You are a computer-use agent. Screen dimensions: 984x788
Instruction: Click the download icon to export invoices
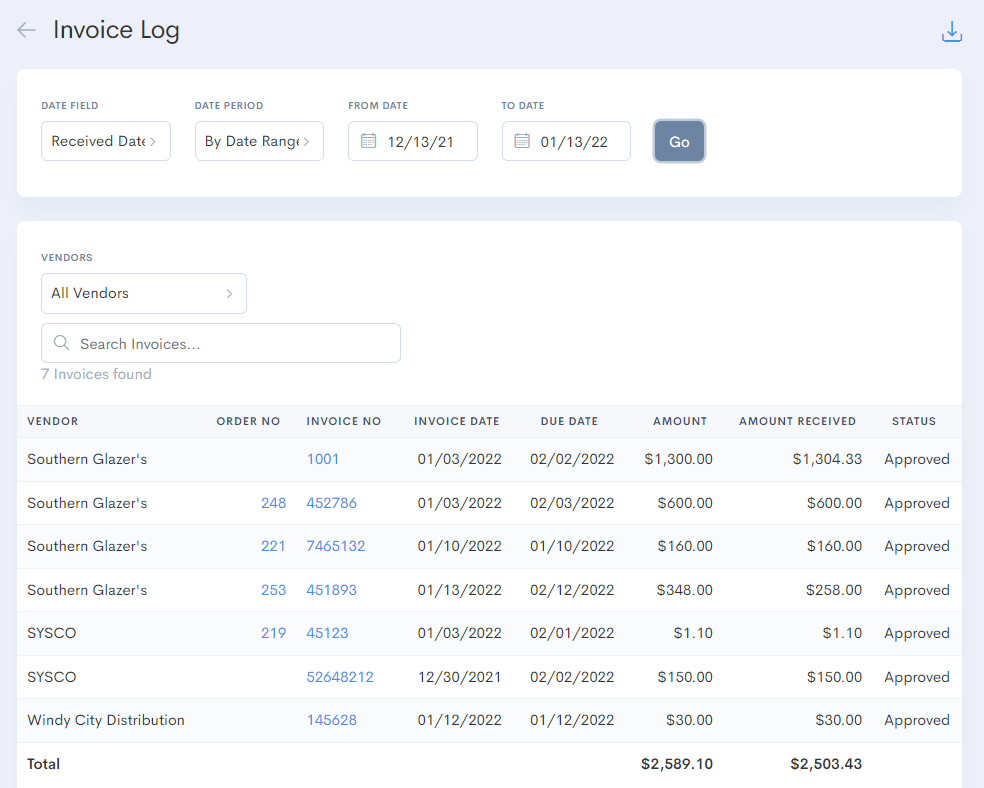951,31
